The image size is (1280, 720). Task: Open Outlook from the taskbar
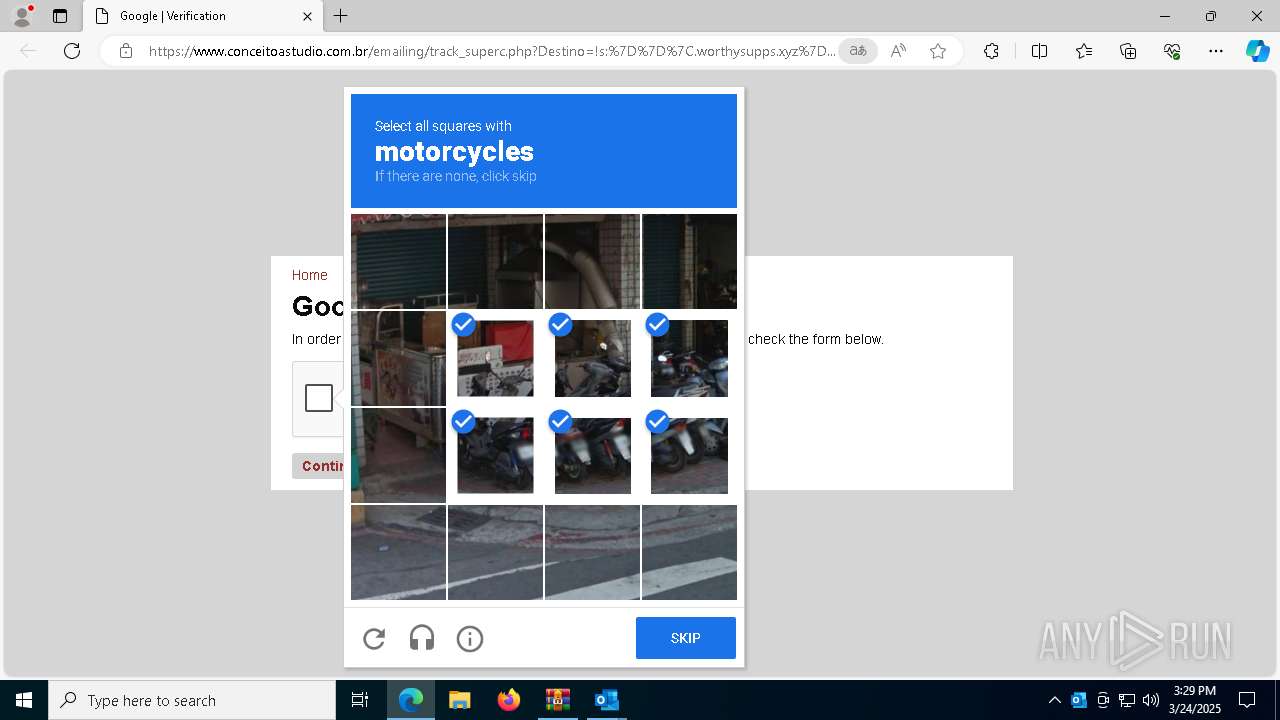click(606, 700)
